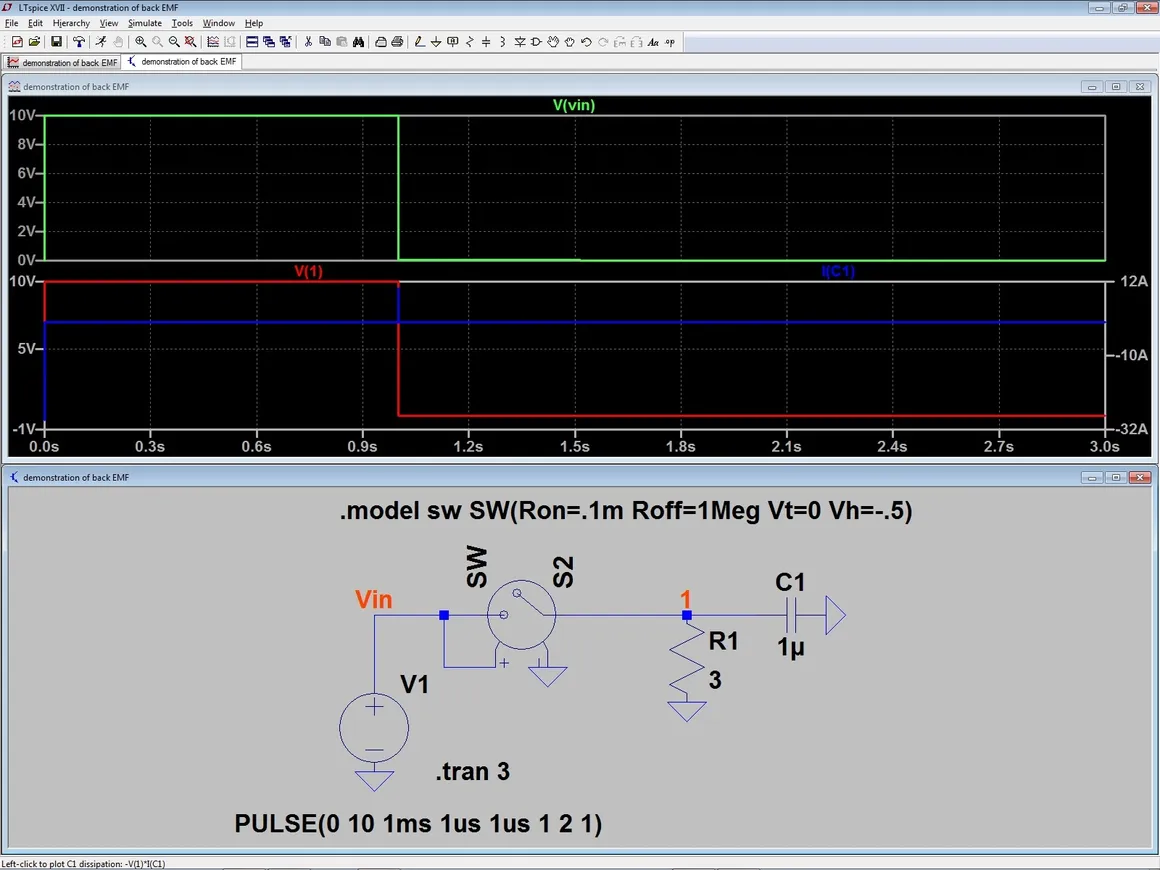1160x870 pixels.
Task: Select the Resistor placement tool
Action: [x=470, y=42]
